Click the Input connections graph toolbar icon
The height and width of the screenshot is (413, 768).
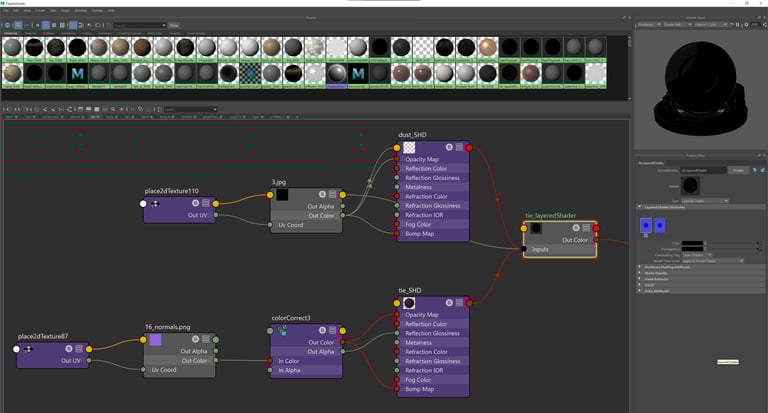[x=8, y=109]
